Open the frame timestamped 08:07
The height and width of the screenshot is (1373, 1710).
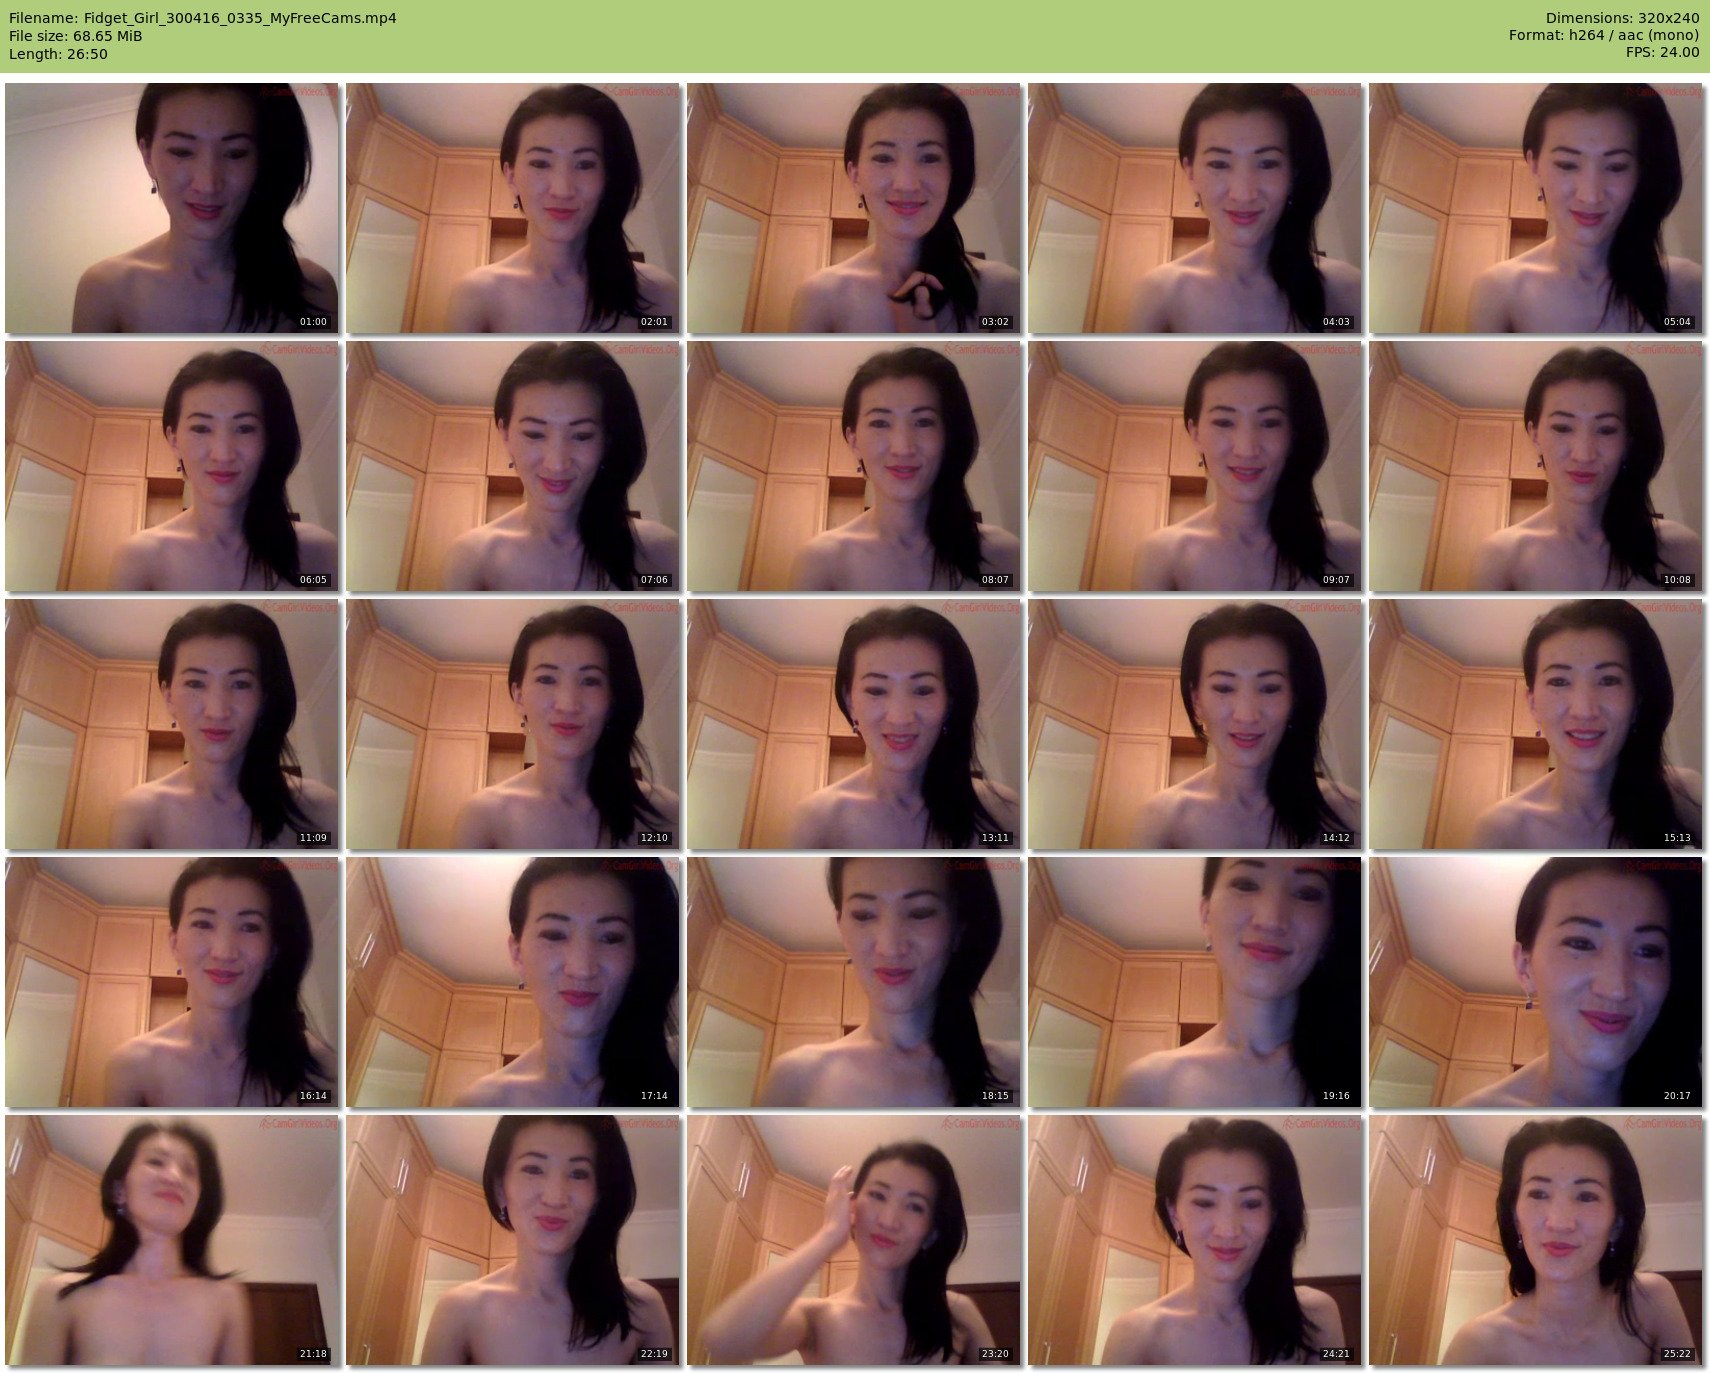[853, 466]
